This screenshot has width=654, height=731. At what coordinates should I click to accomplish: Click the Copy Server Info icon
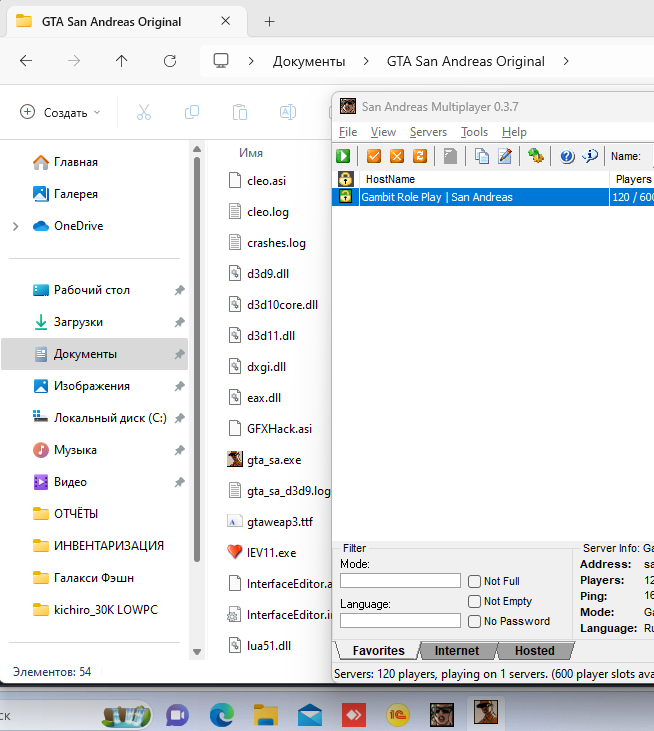[482, 156]
